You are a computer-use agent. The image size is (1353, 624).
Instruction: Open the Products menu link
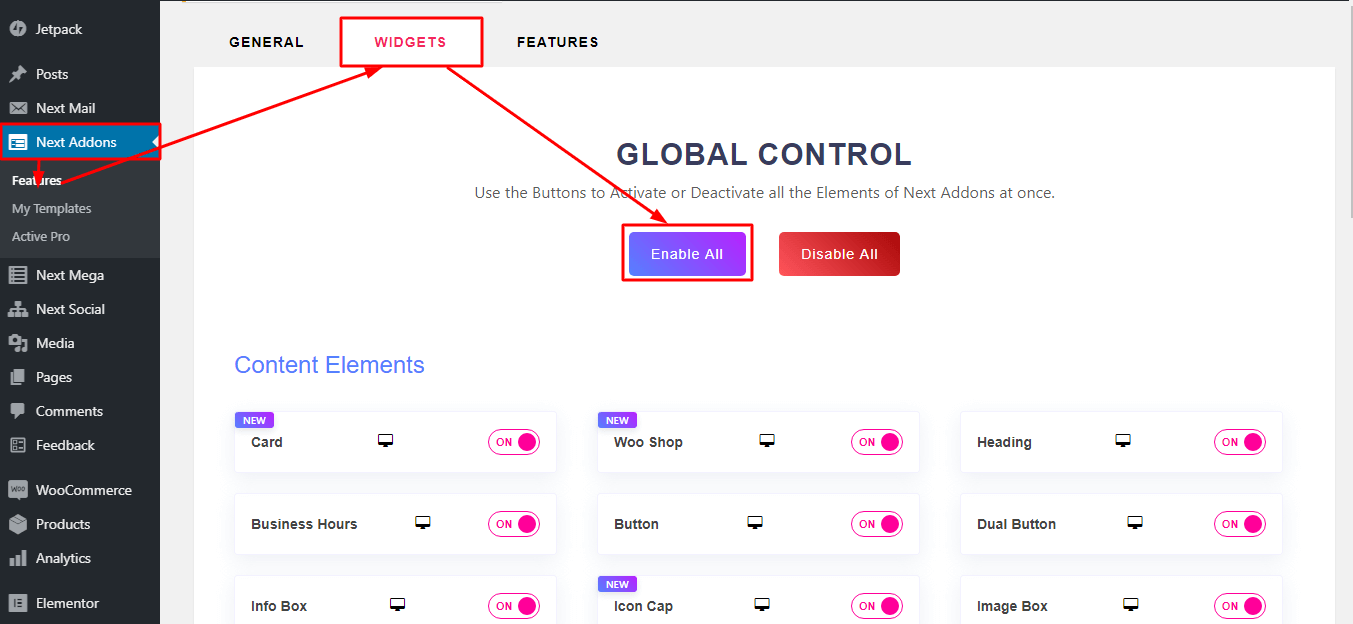click(63, 524)
